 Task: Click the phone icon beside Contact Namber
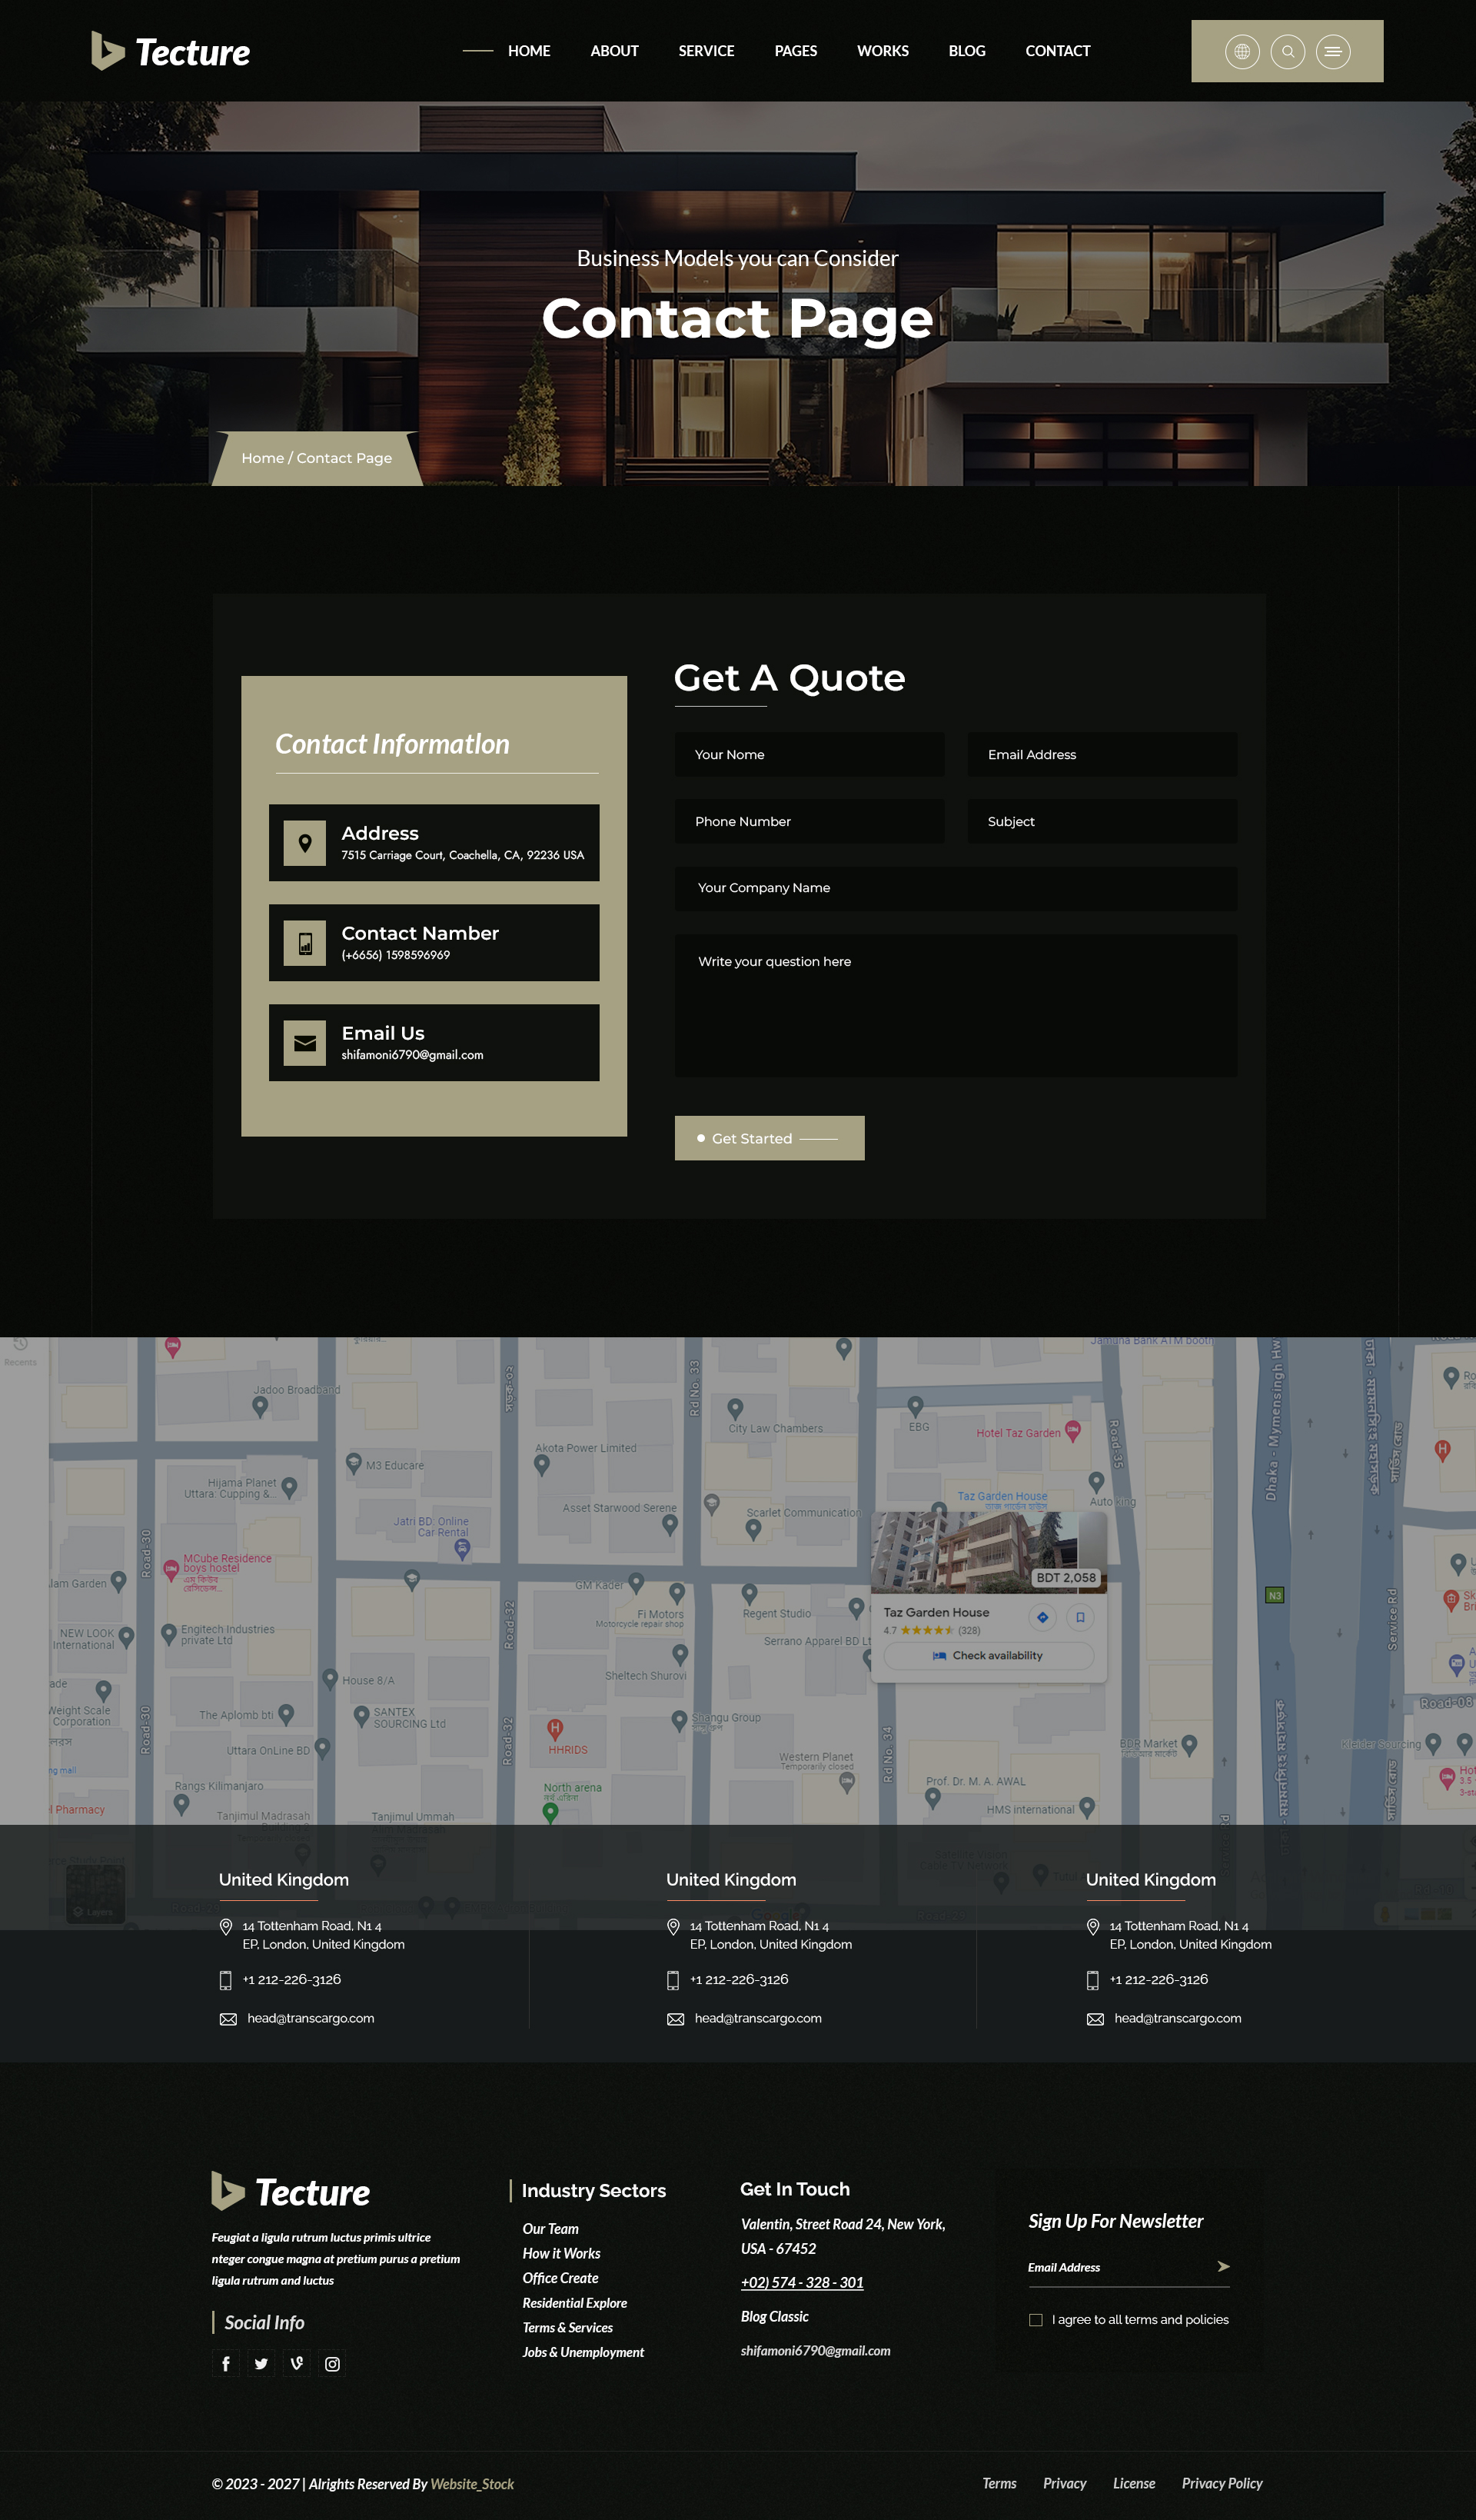[x=305, y=942]
